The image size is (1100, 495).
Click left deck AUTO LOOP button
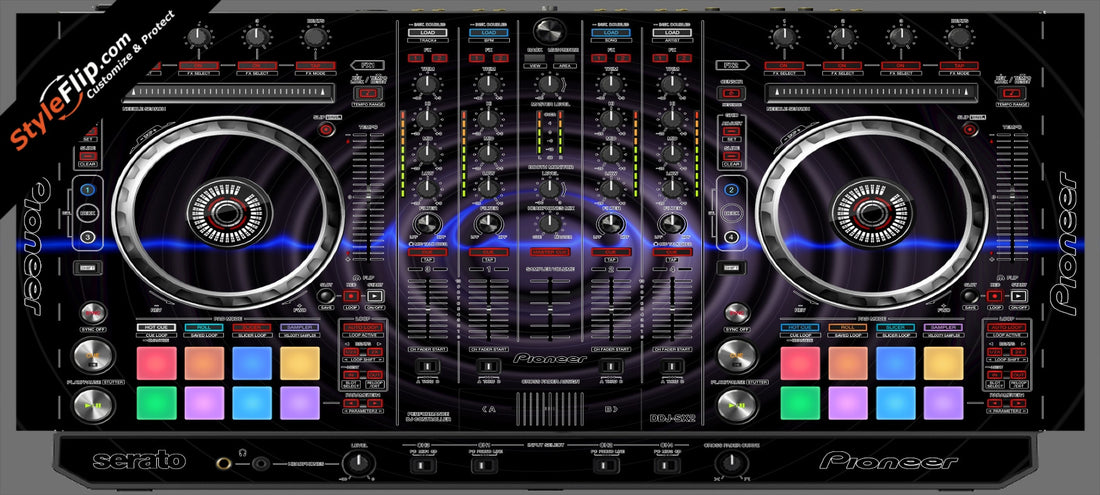pos(363,327)
